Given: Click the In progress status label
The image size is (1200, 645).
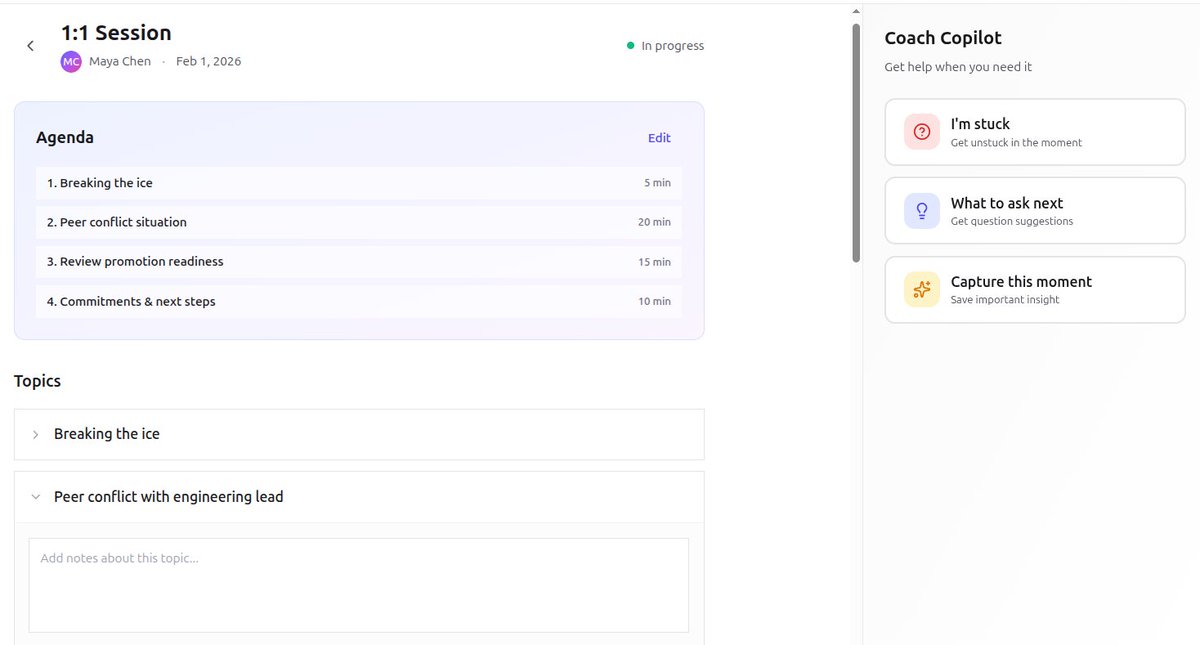Looking at the screenshot, I should (x=672, y=46).
